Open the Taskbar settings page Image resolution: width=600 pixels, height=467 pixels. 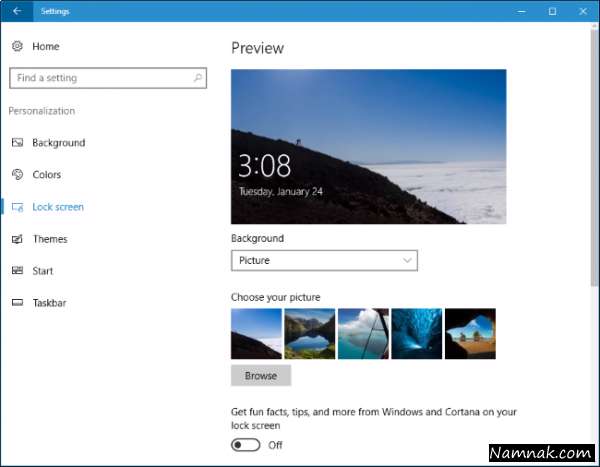click(x=49, y=303)
